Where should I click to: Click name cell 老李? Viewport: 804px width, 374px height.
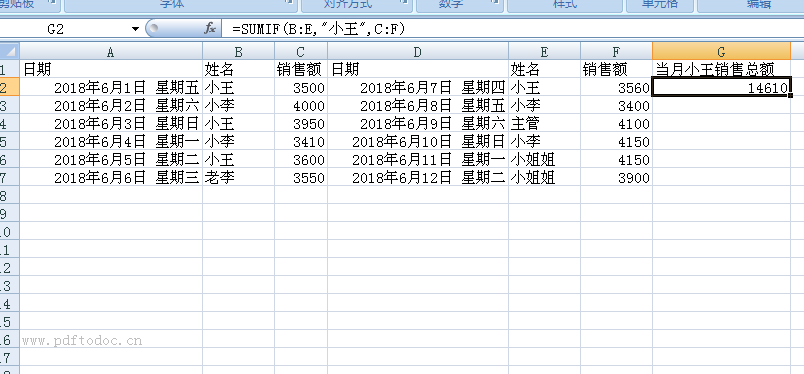pos(238,178)
